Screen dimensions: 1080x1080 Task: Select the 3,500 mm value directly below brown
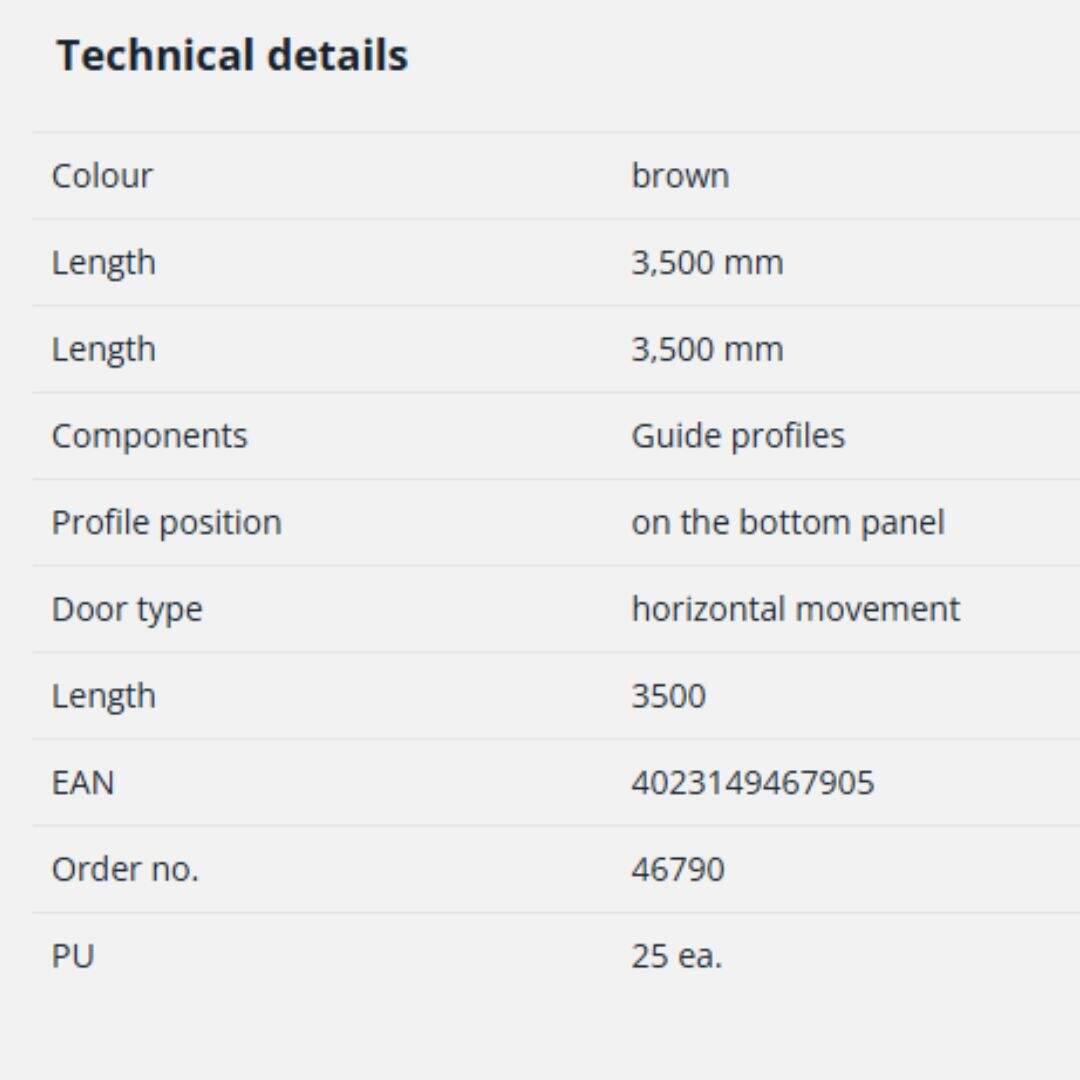click(707, 263)
